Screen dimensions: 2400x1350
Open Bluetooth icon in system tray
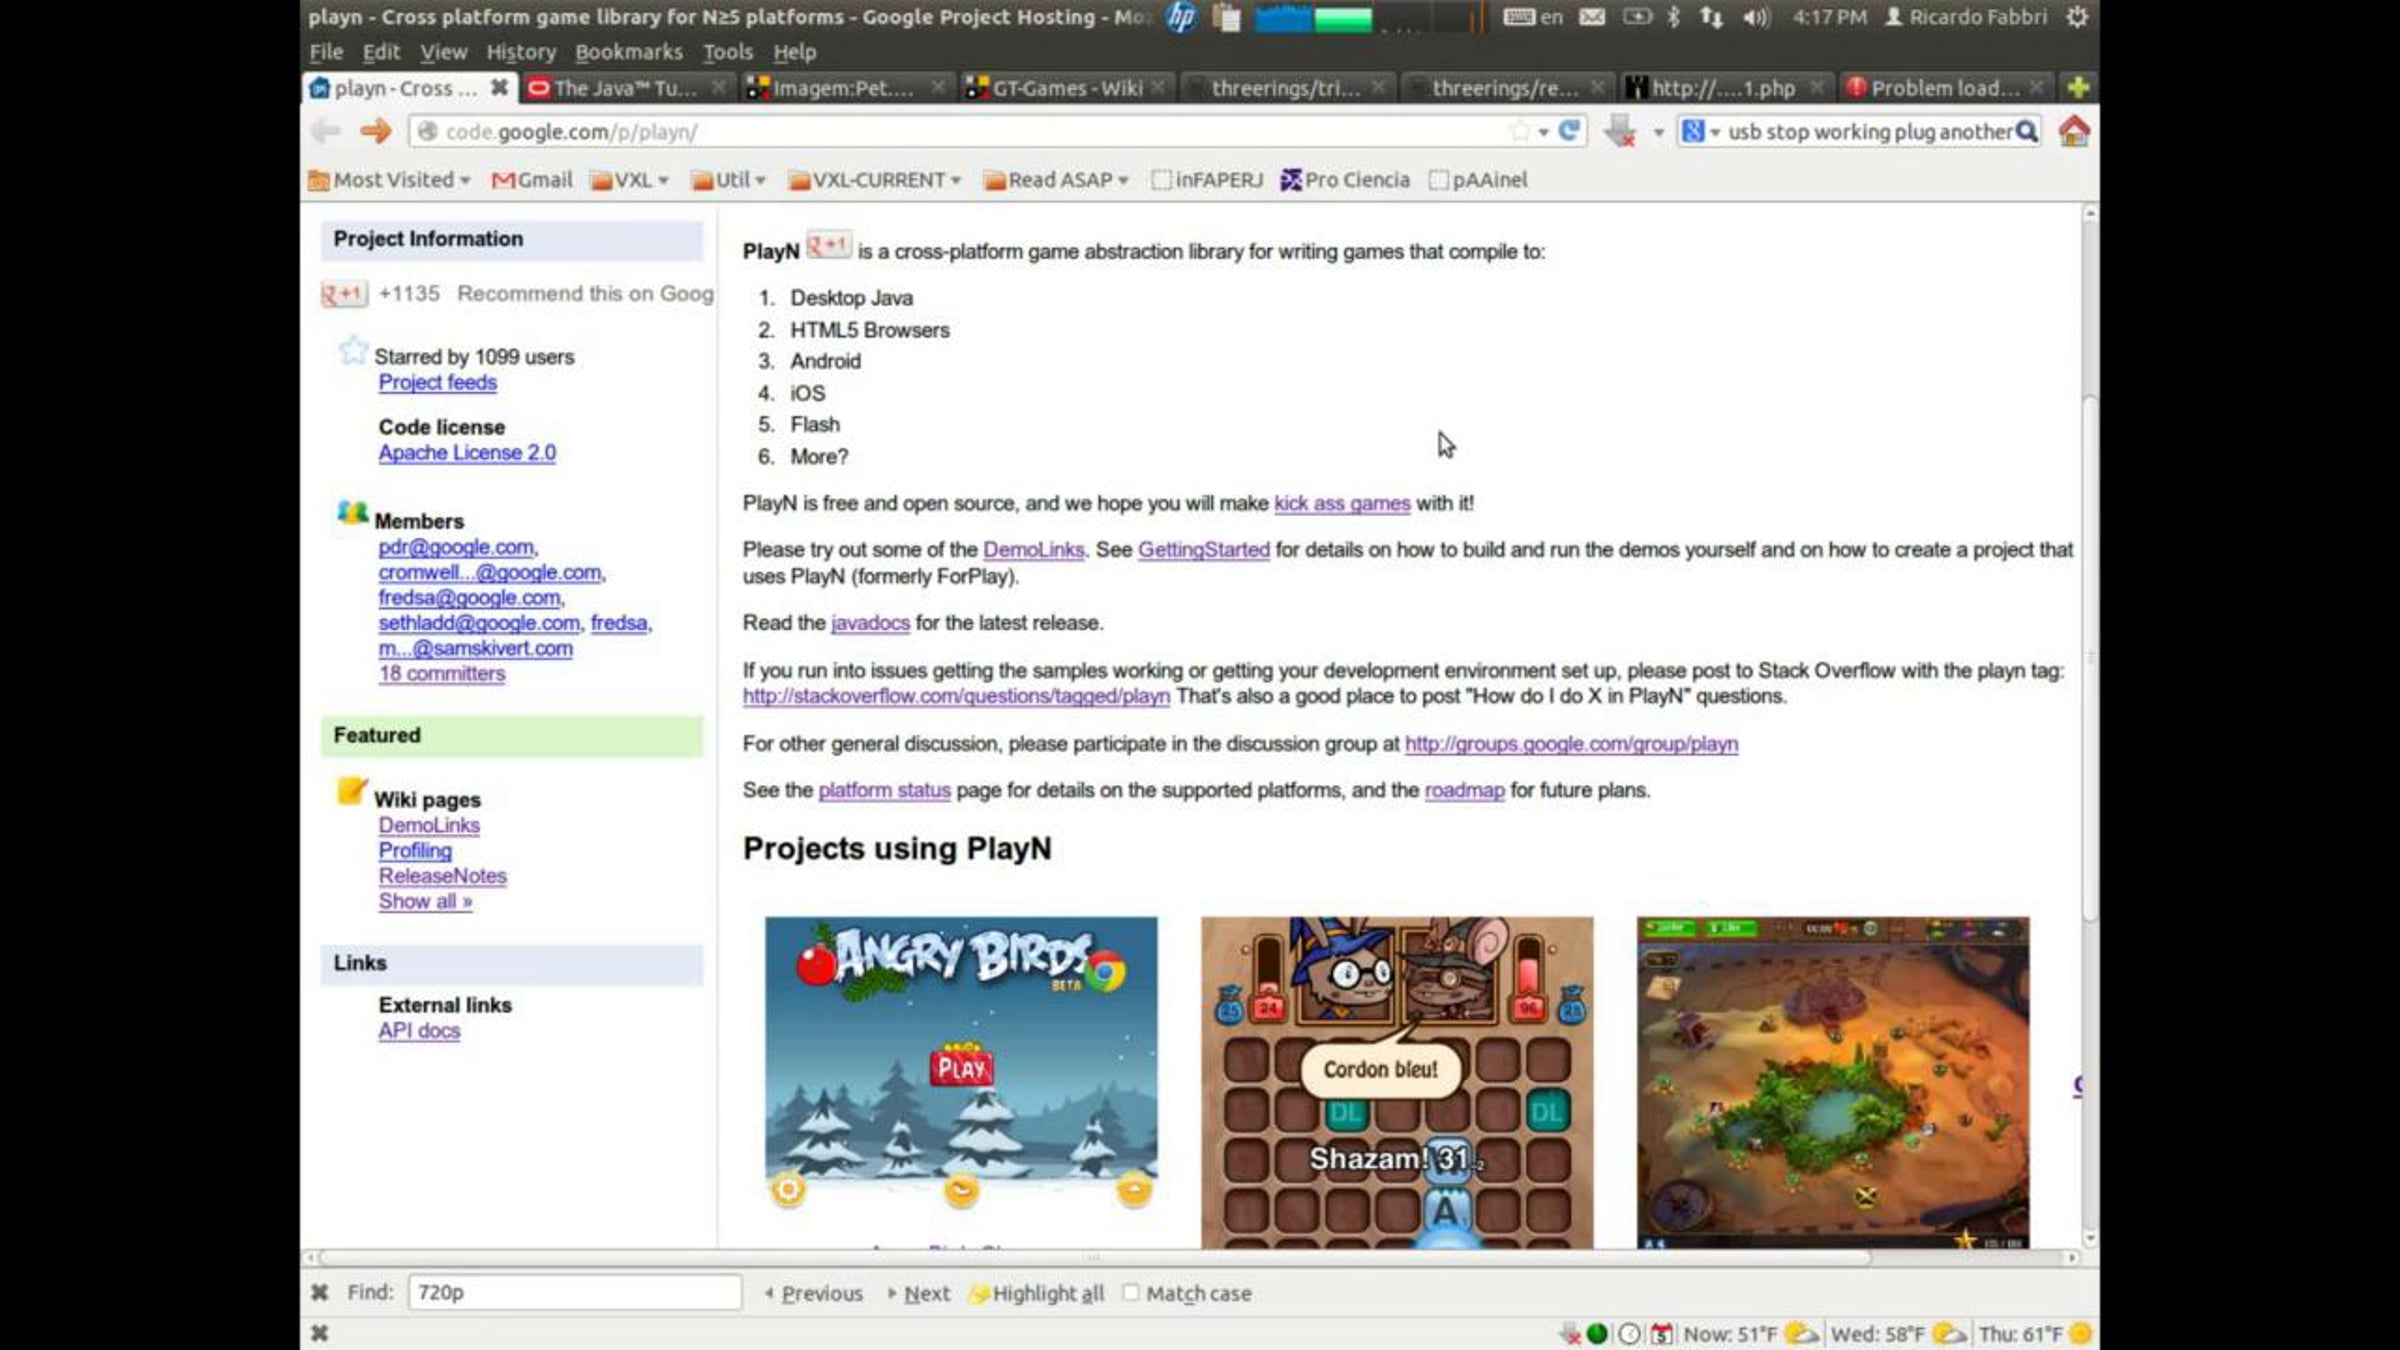(1673, 17)
